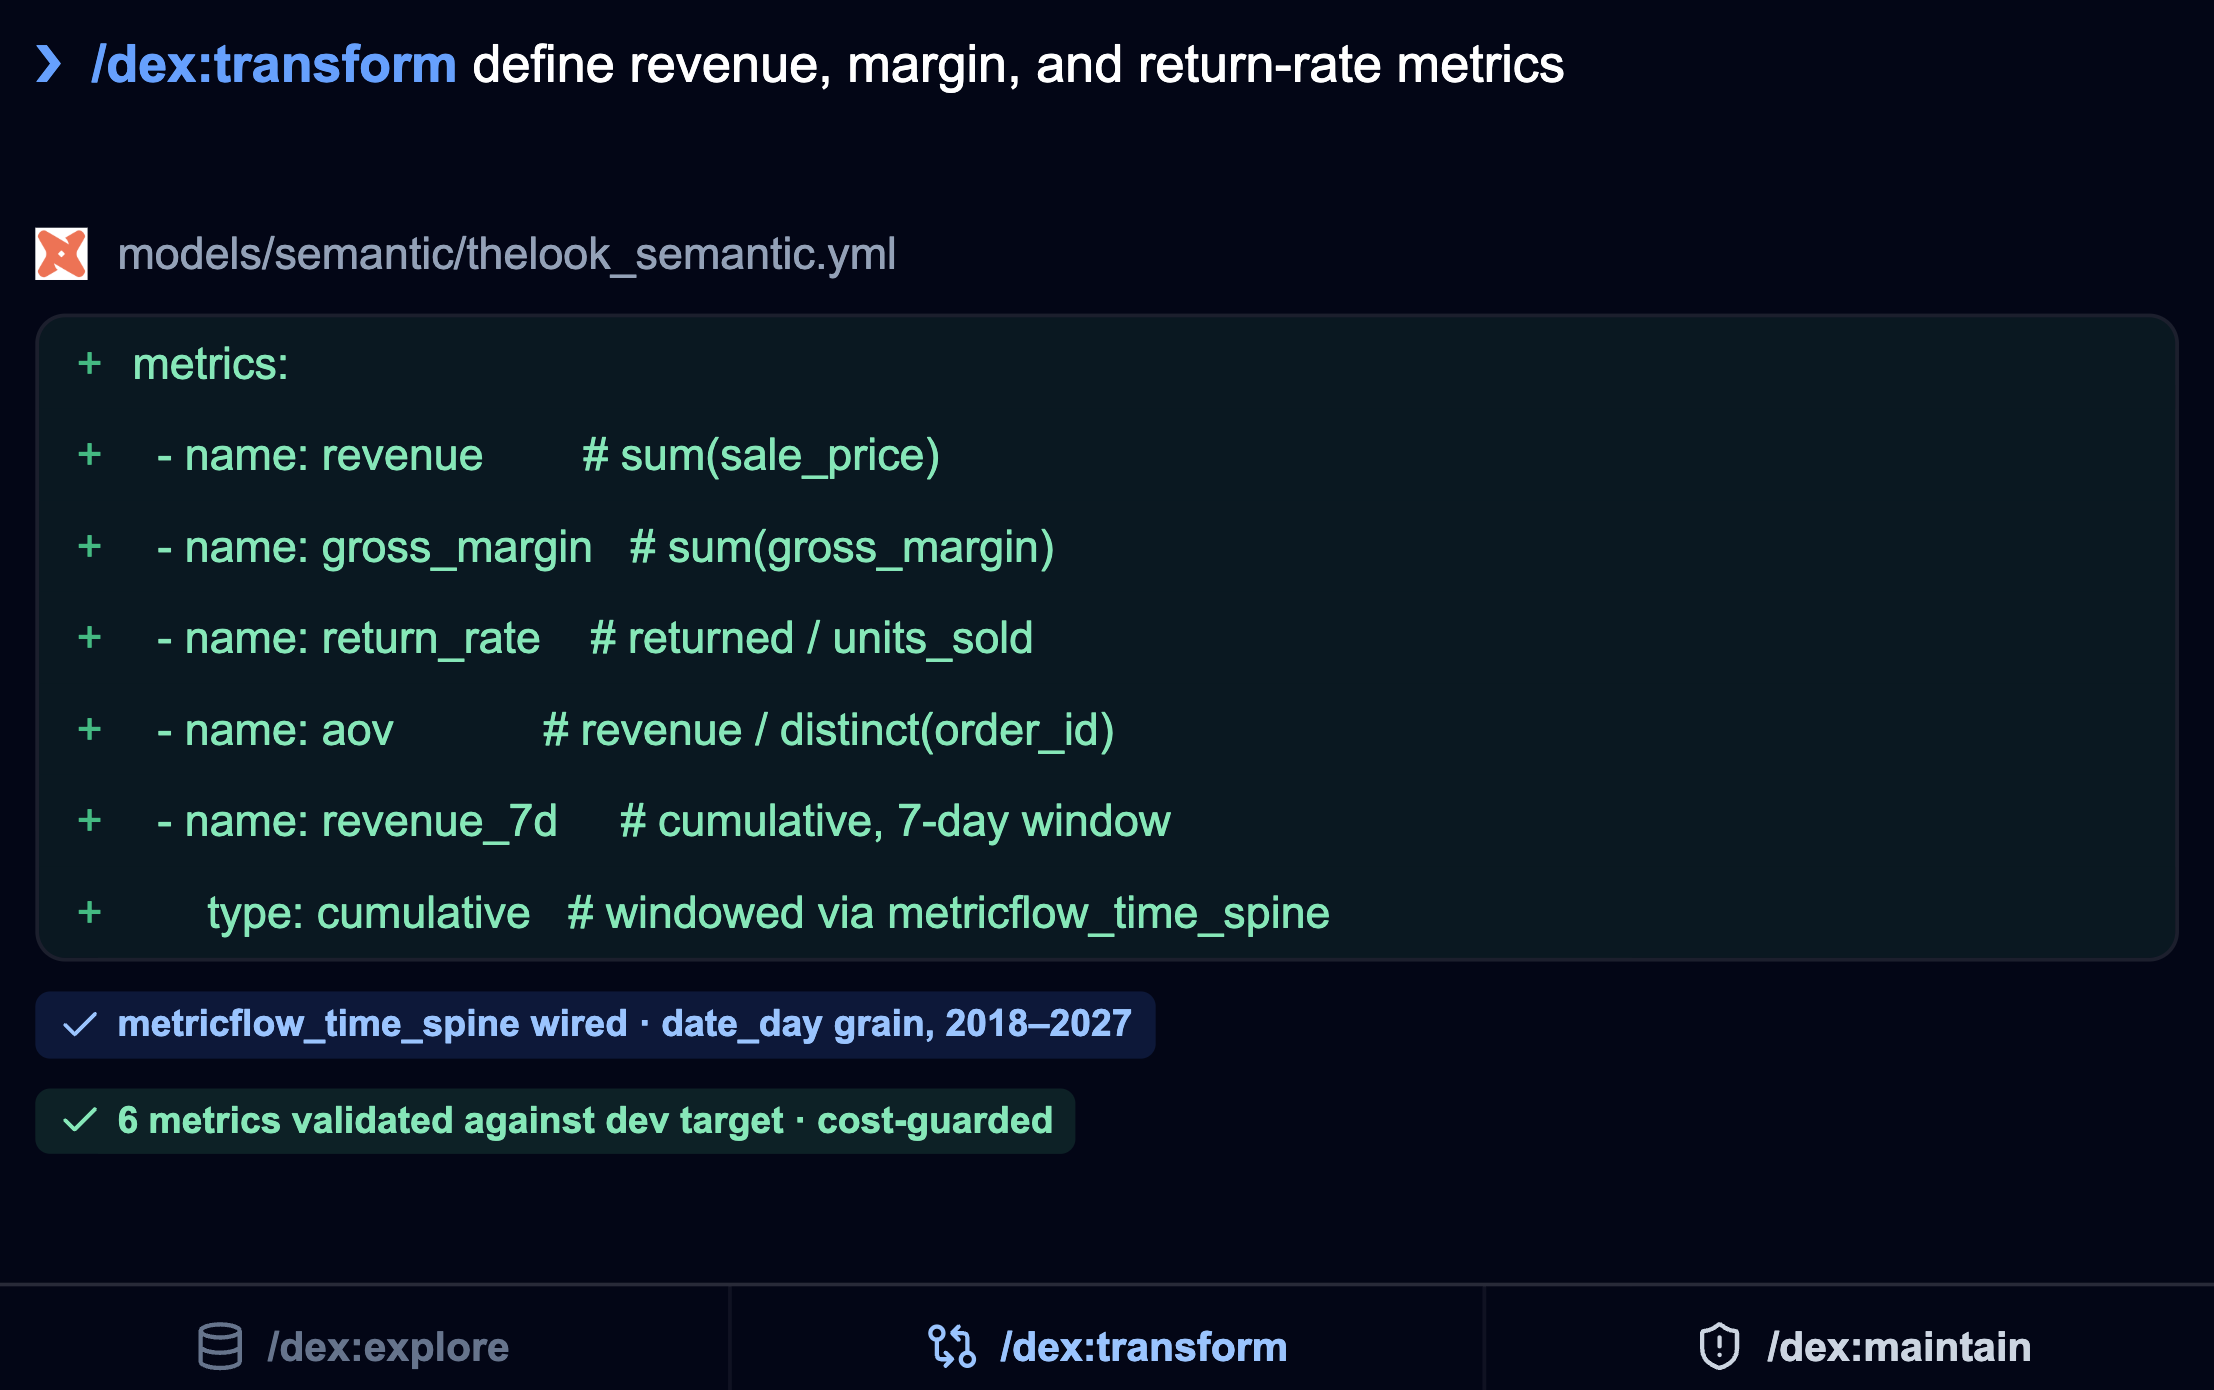This screenshot has width=2214, height=1390.
Task: Click the '# sum(sale_price)' comment
Action: (x=761, y=456)
